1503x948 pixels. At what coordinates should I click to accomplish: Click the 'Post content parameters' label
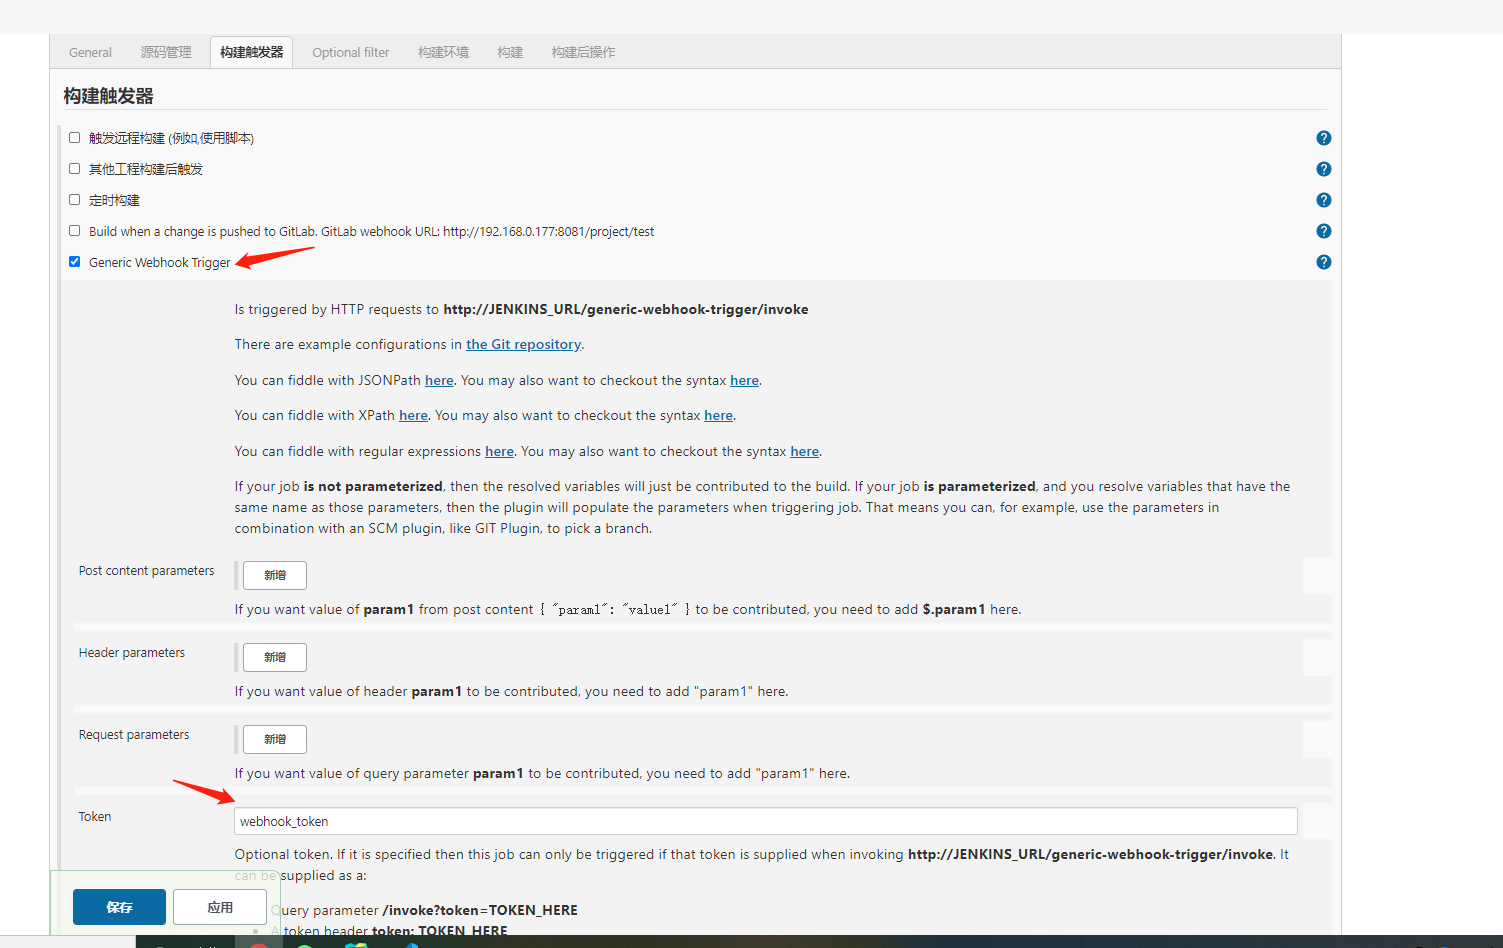[146, 571]
